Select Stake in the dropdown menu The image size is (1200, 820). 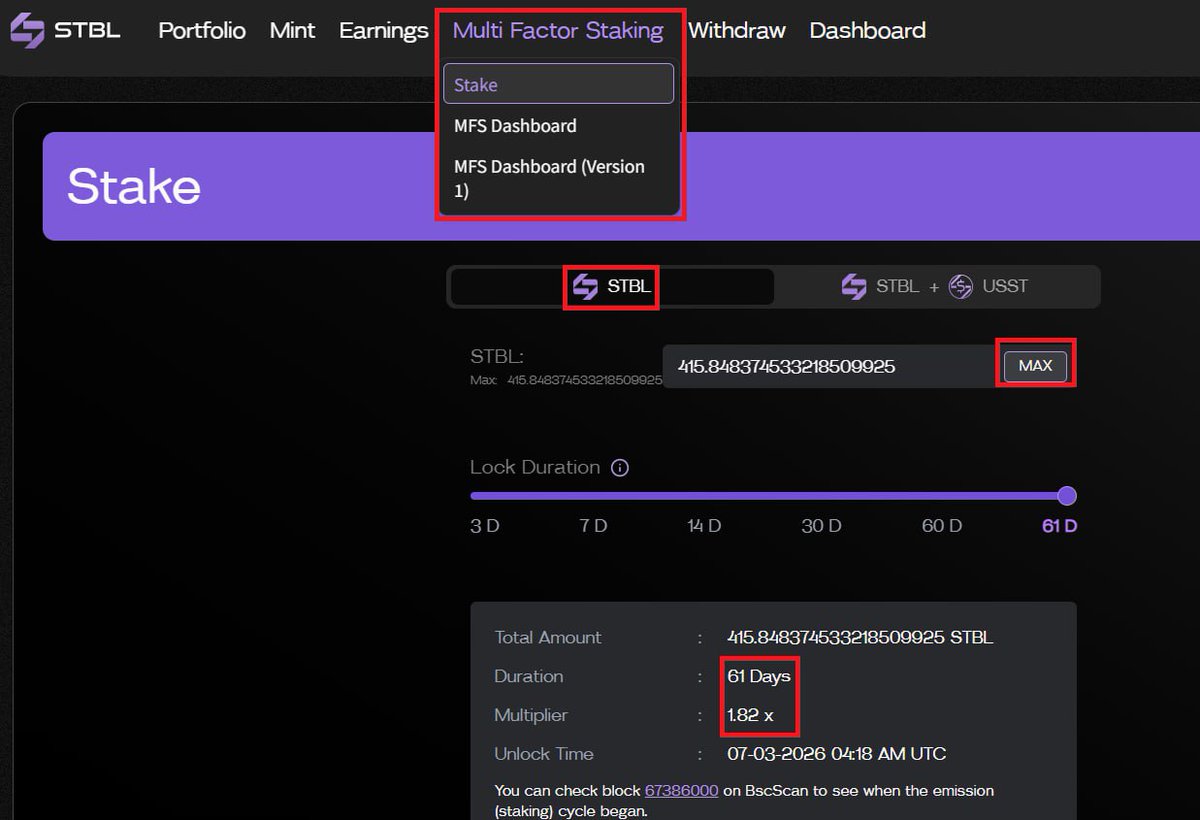pos(558,84)
